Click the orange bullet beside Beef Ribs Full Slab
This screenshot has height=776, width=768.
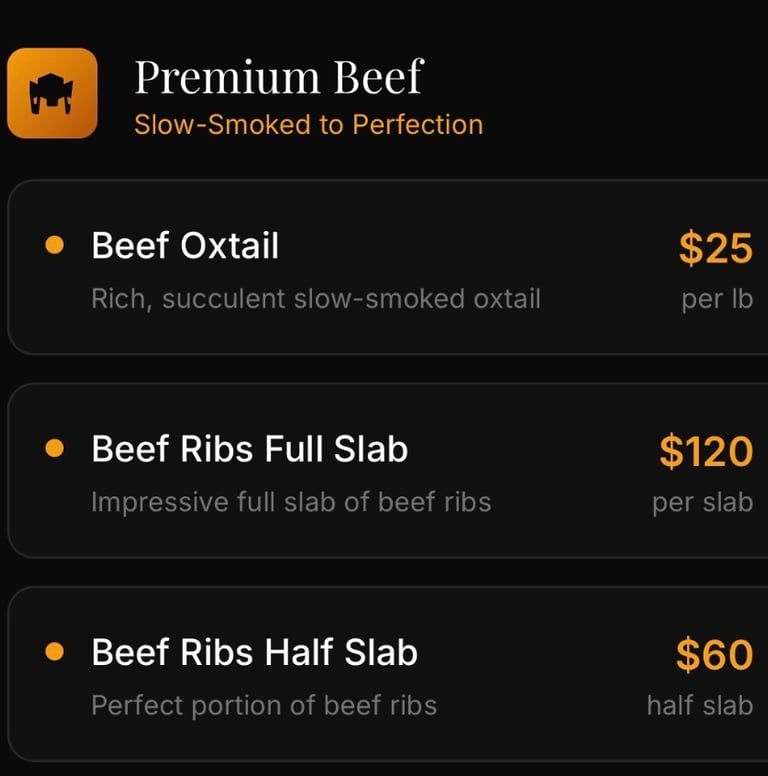click(x=55, y=449)
